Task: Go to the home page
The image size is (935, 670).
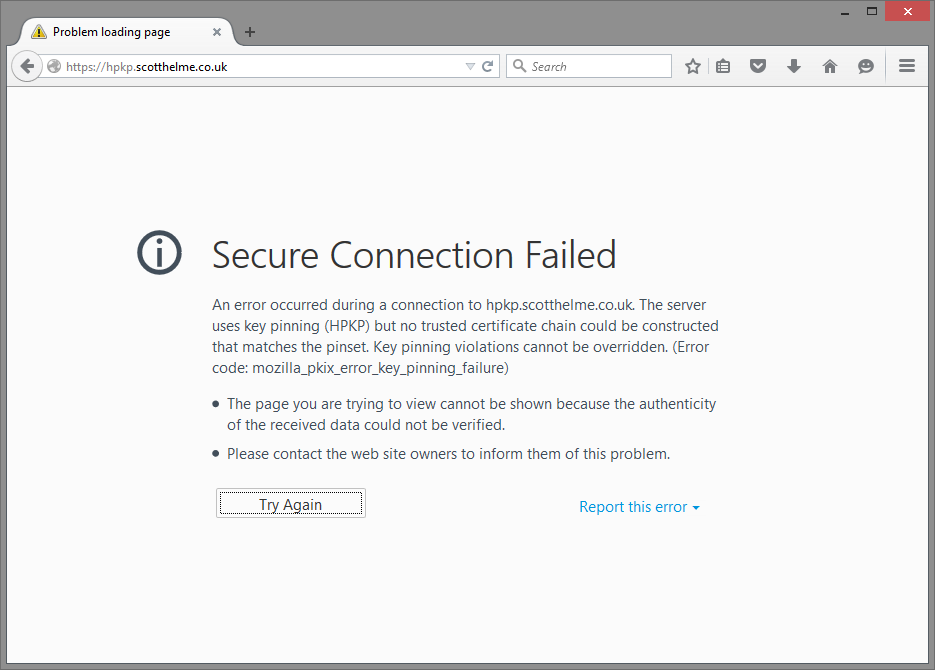Action: click(829, 66)
